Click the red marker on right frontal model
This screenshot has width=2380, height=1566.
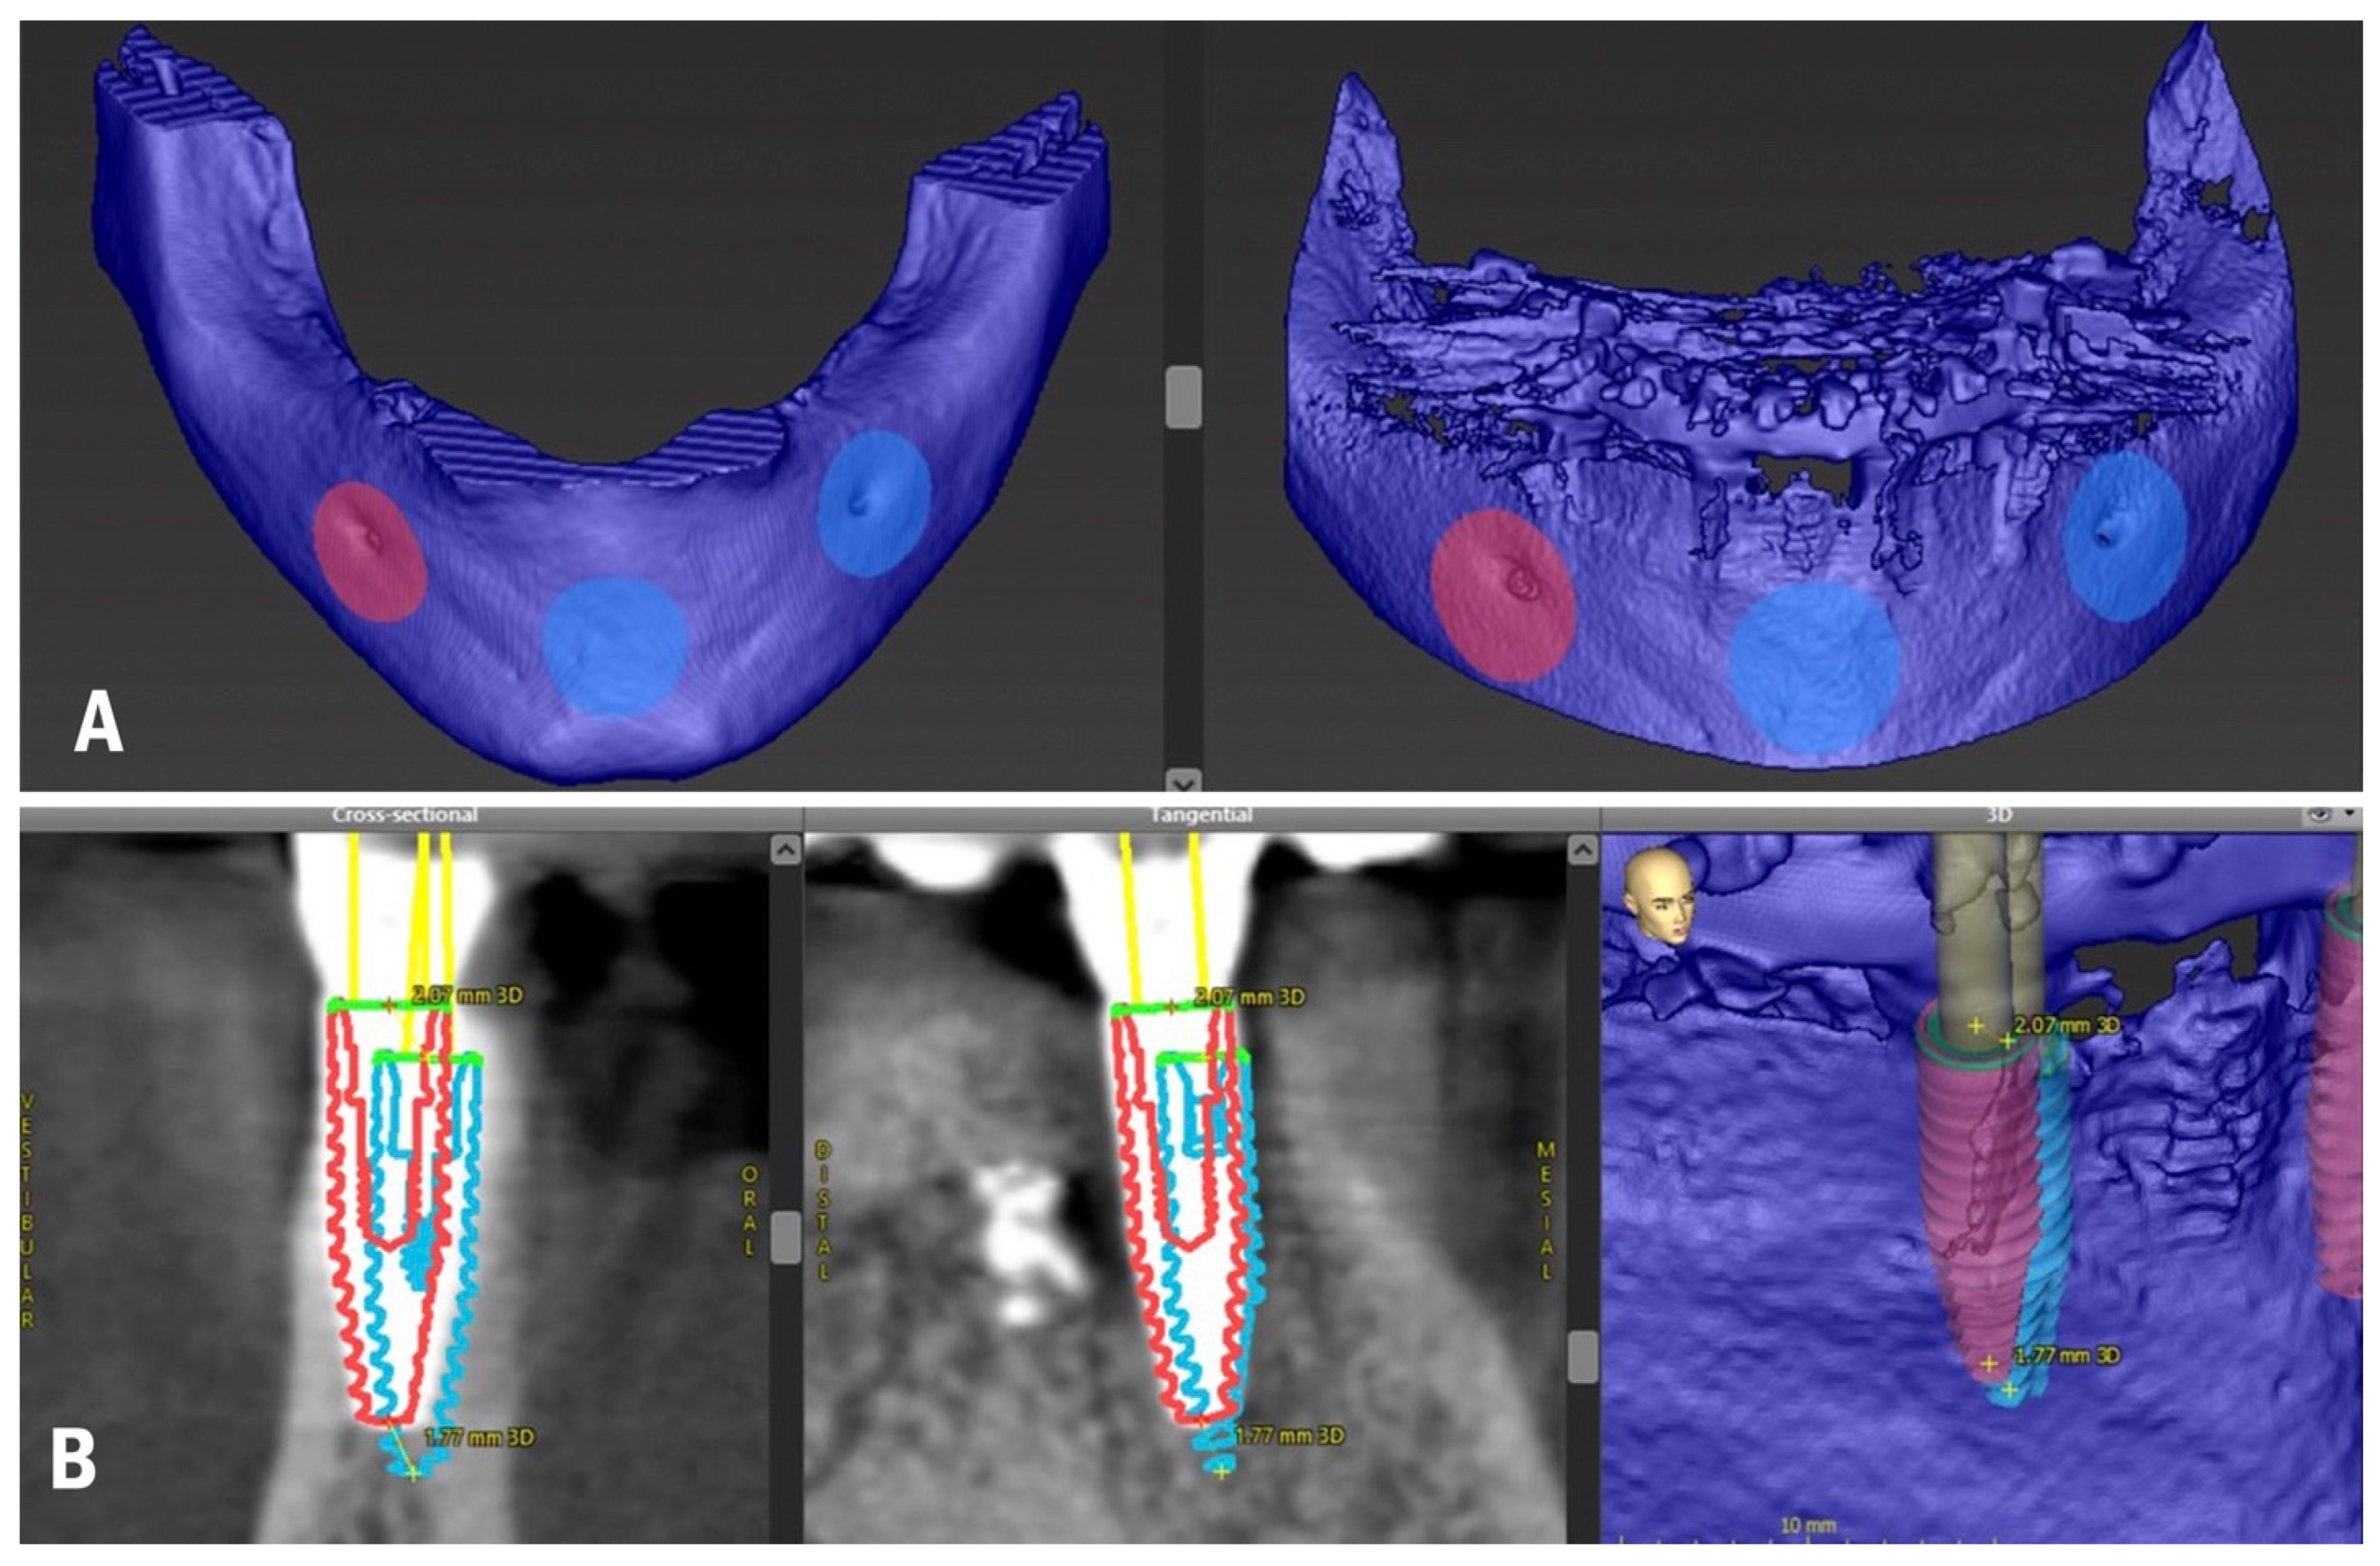[x=1502, y=596]
